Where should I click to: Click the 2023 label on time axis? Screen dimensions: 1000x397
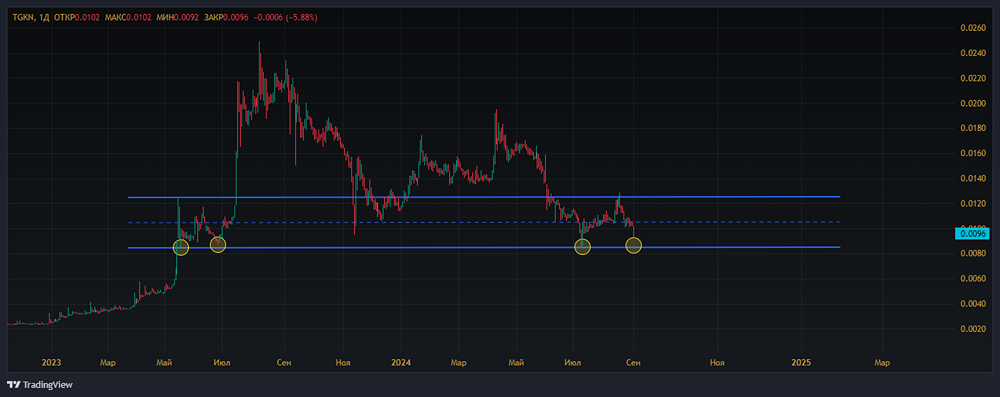51,363
